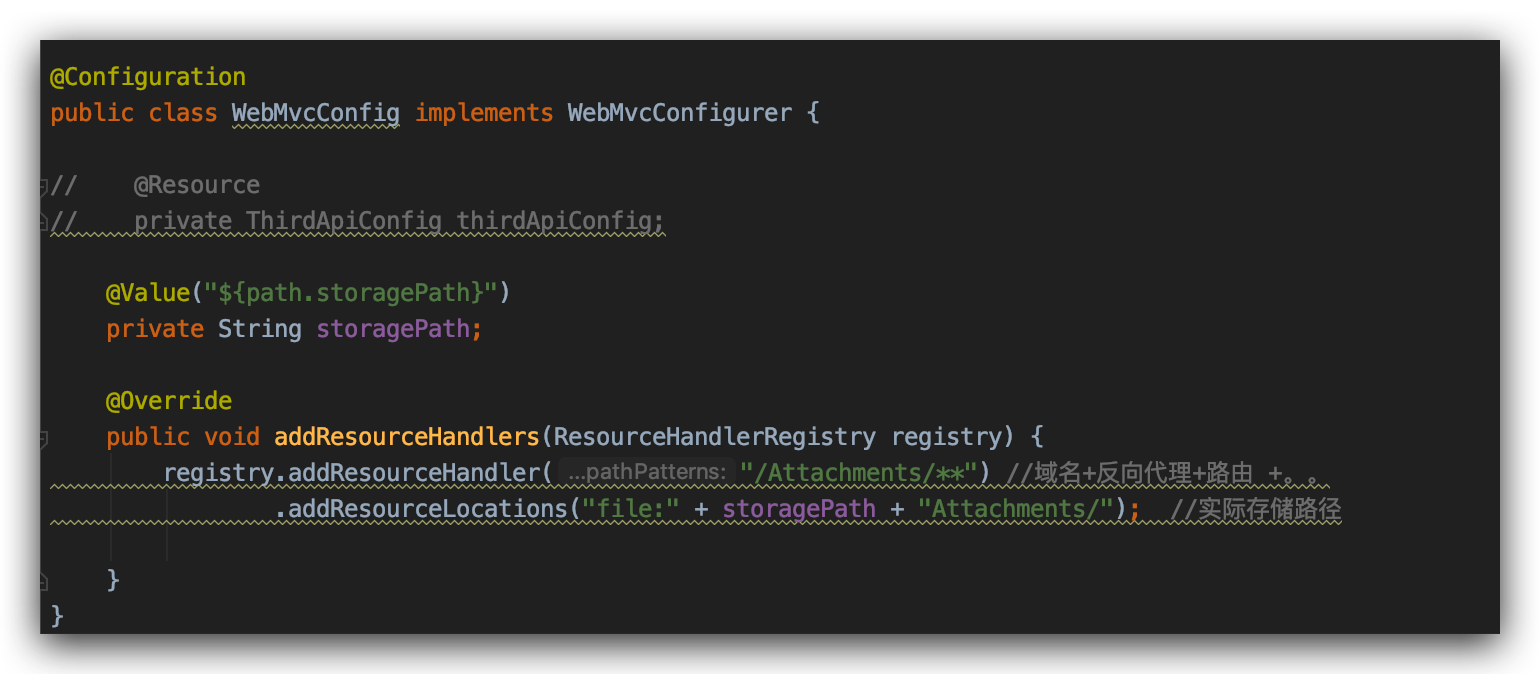This screenshot has width=1540, height=674.
Task: Click the addResourceHandlers method name
Action: [x=407, y=437]
